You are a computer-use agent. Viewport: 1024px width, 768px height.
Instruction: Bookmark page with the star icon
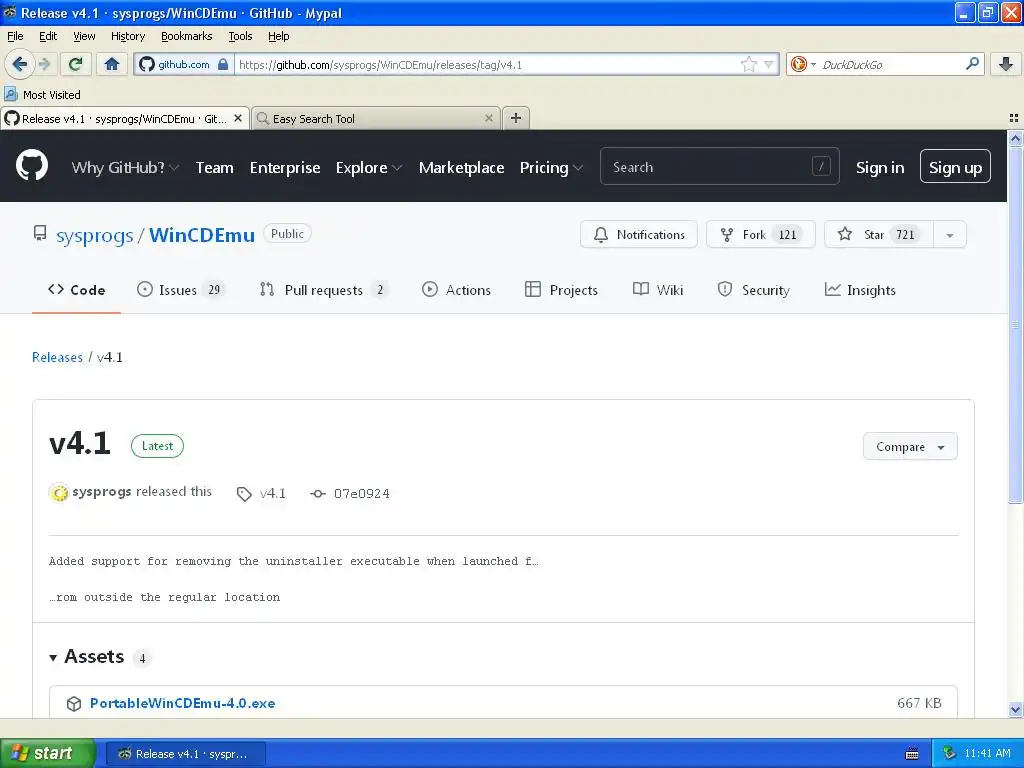tap(748, 64)
